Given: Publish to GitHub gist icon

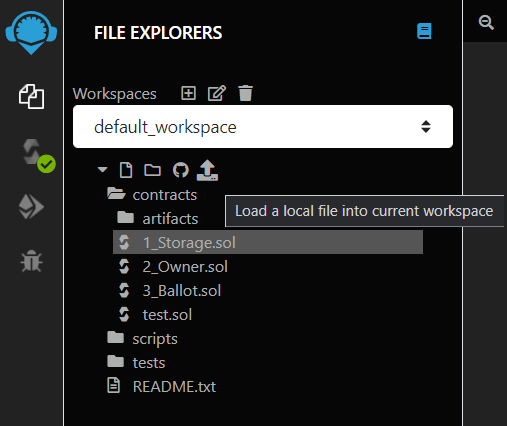Looking at the screenshot, I should click(x=181, y=170).
